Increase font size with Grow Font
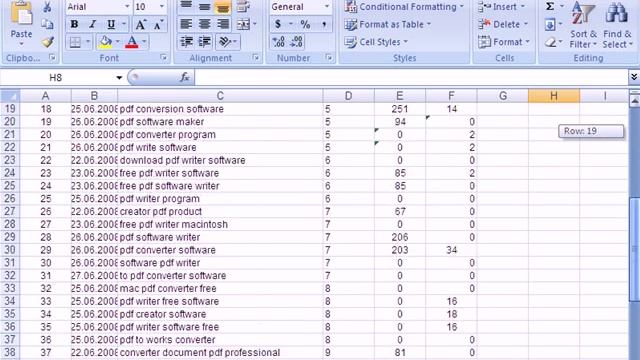This screenshot has height=360, width=640. (x=140, y=24)
